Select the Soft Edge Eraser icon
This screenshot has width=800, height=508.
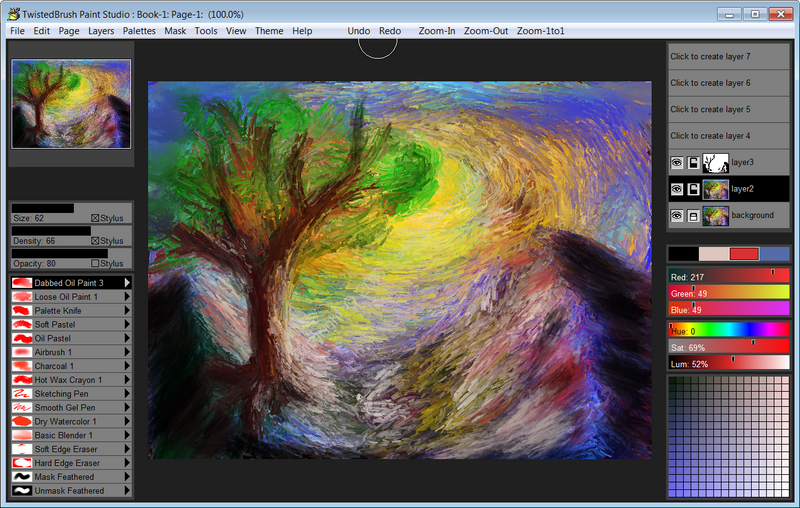click(x=22, y=449)
